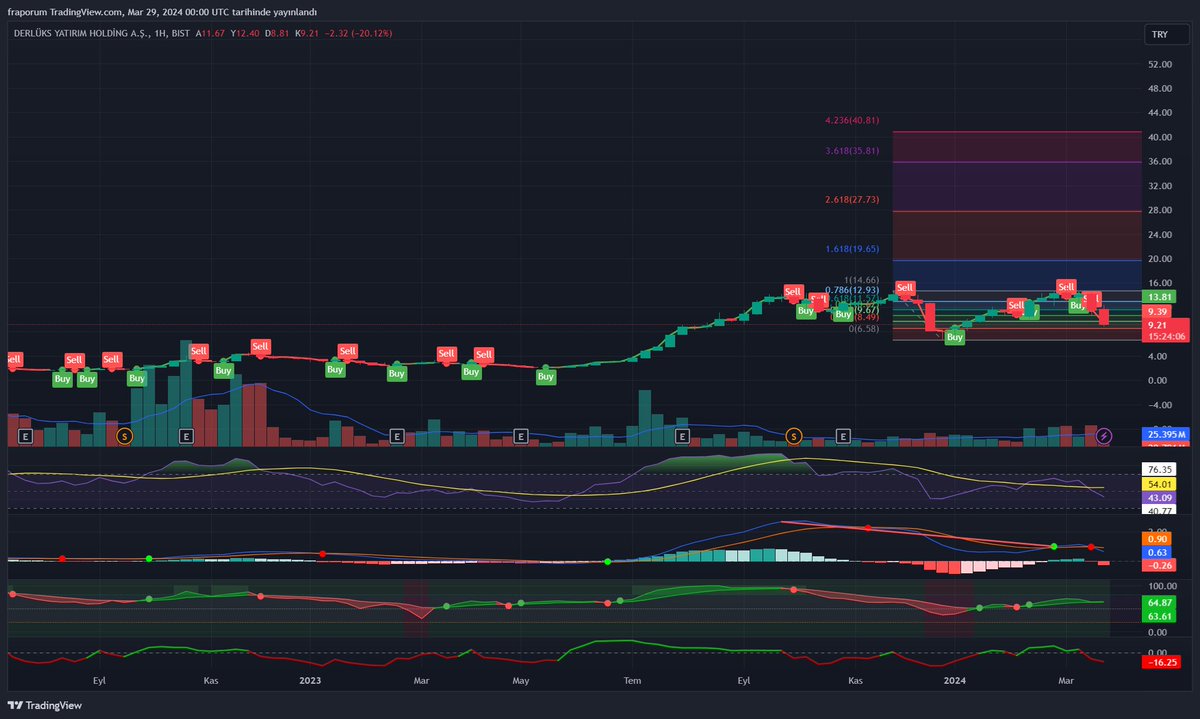The image size is (1200, 719).
Task: Click the 4.236(40.81) Fibonacci level label
Action: 852,120
